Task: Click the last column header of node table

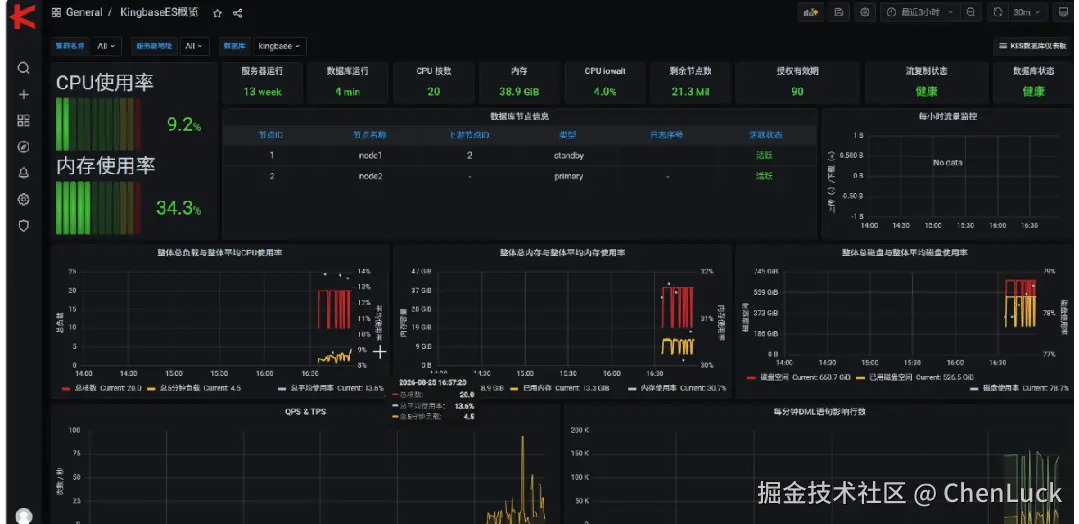Action: coord(765,135)
